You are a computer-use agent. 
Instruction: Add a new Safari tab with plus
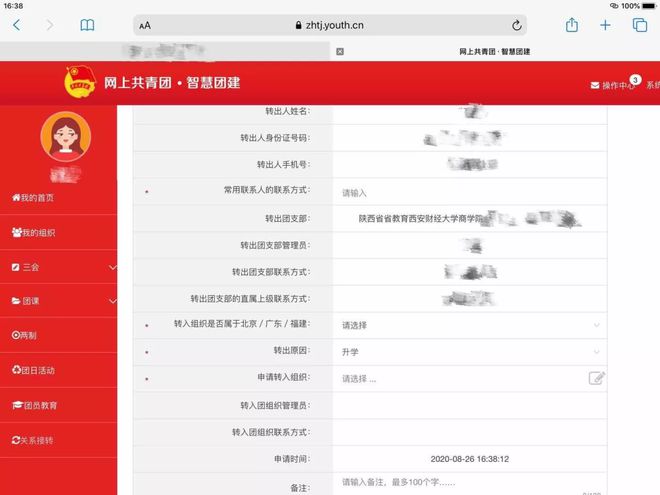605,25
